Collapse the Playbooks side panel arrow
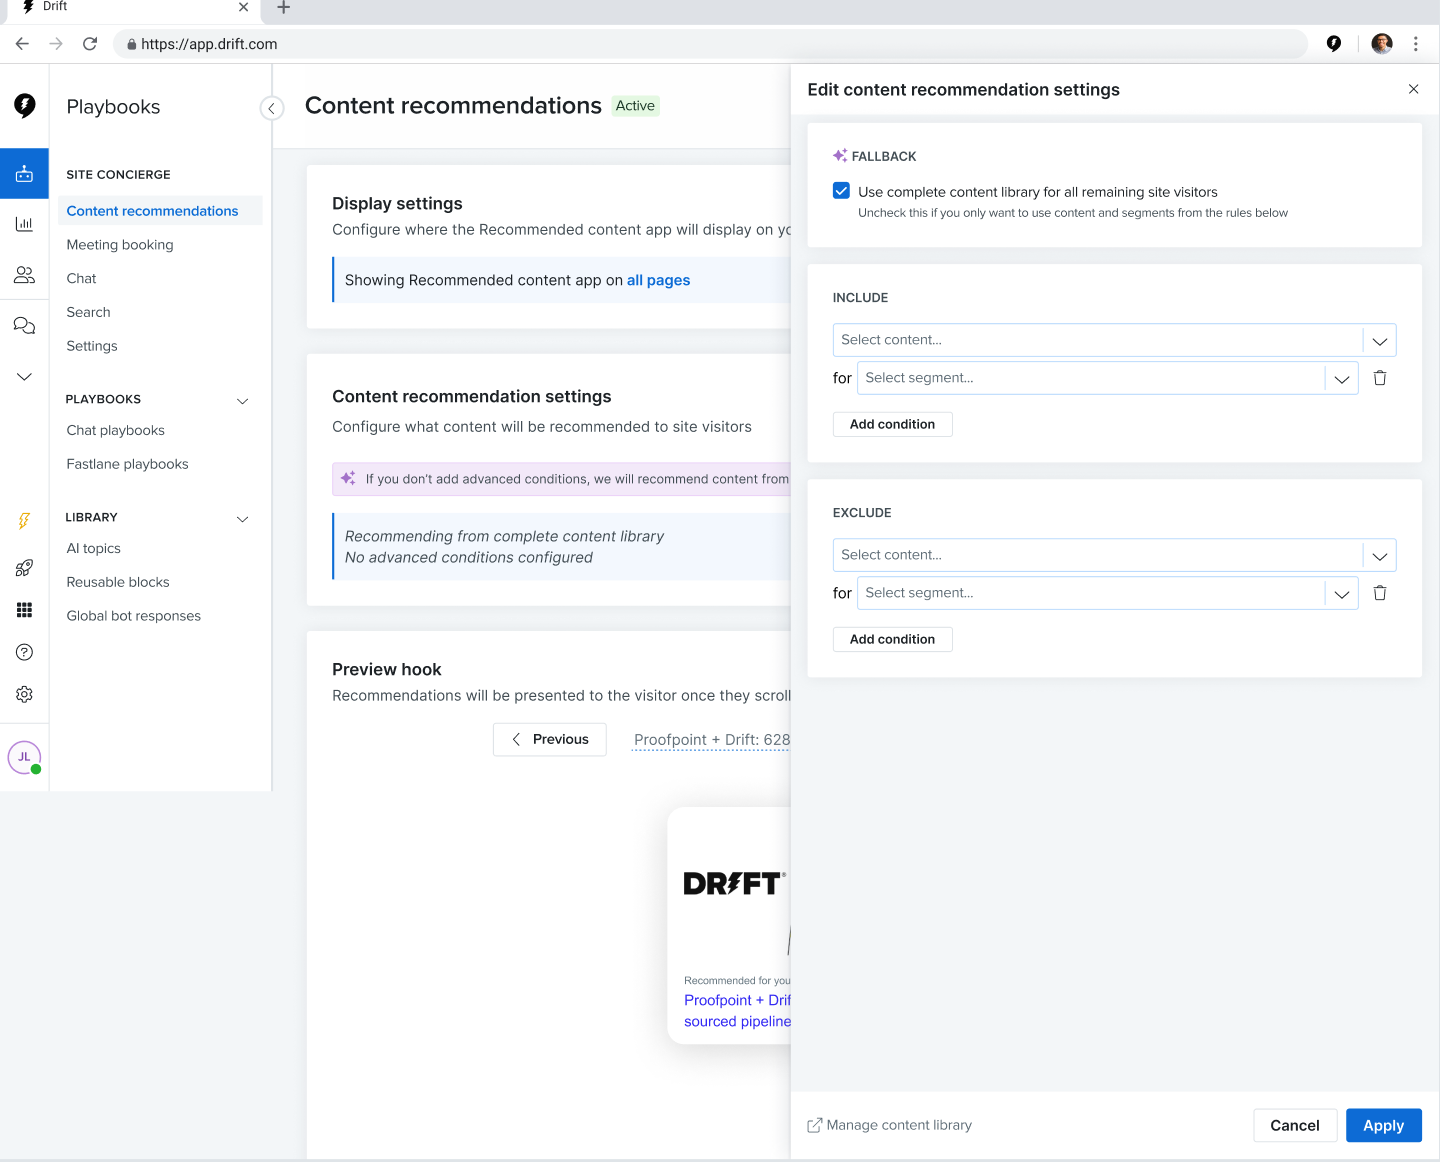This screenshot has height=1162, width=1440. point(271,108)
